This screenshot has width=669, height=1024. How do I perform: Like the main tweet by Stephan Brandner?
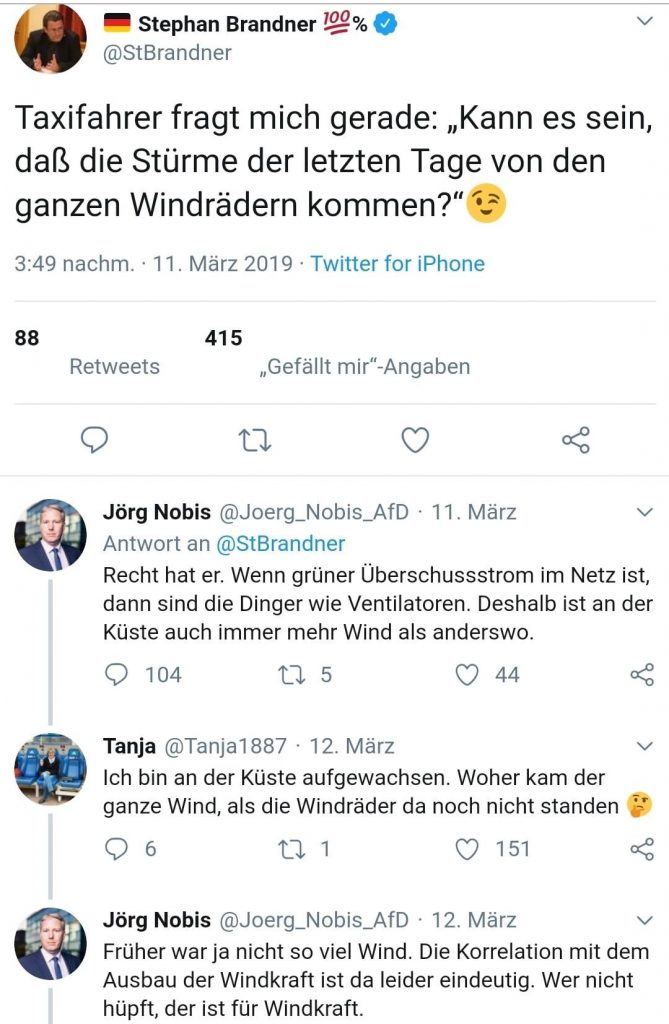tap(415, 440)
